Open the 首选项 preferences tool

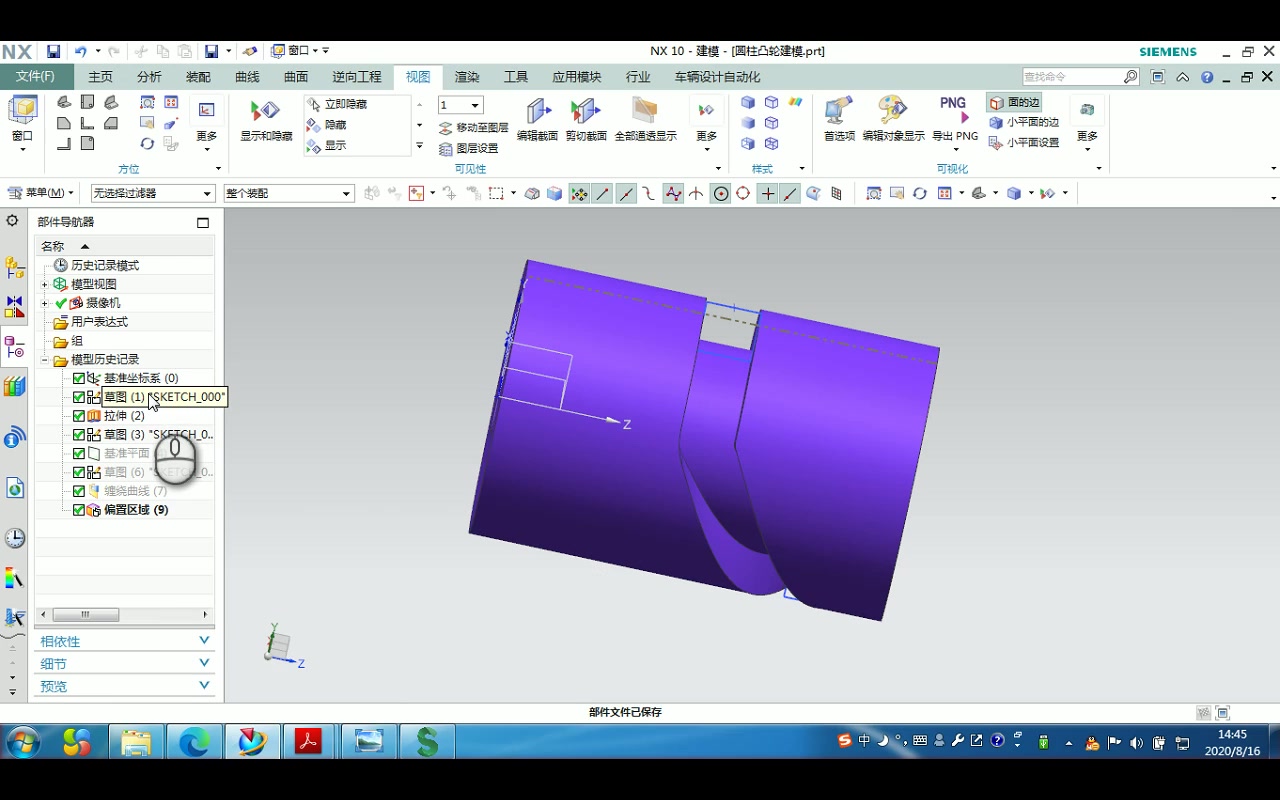point(839,120)
